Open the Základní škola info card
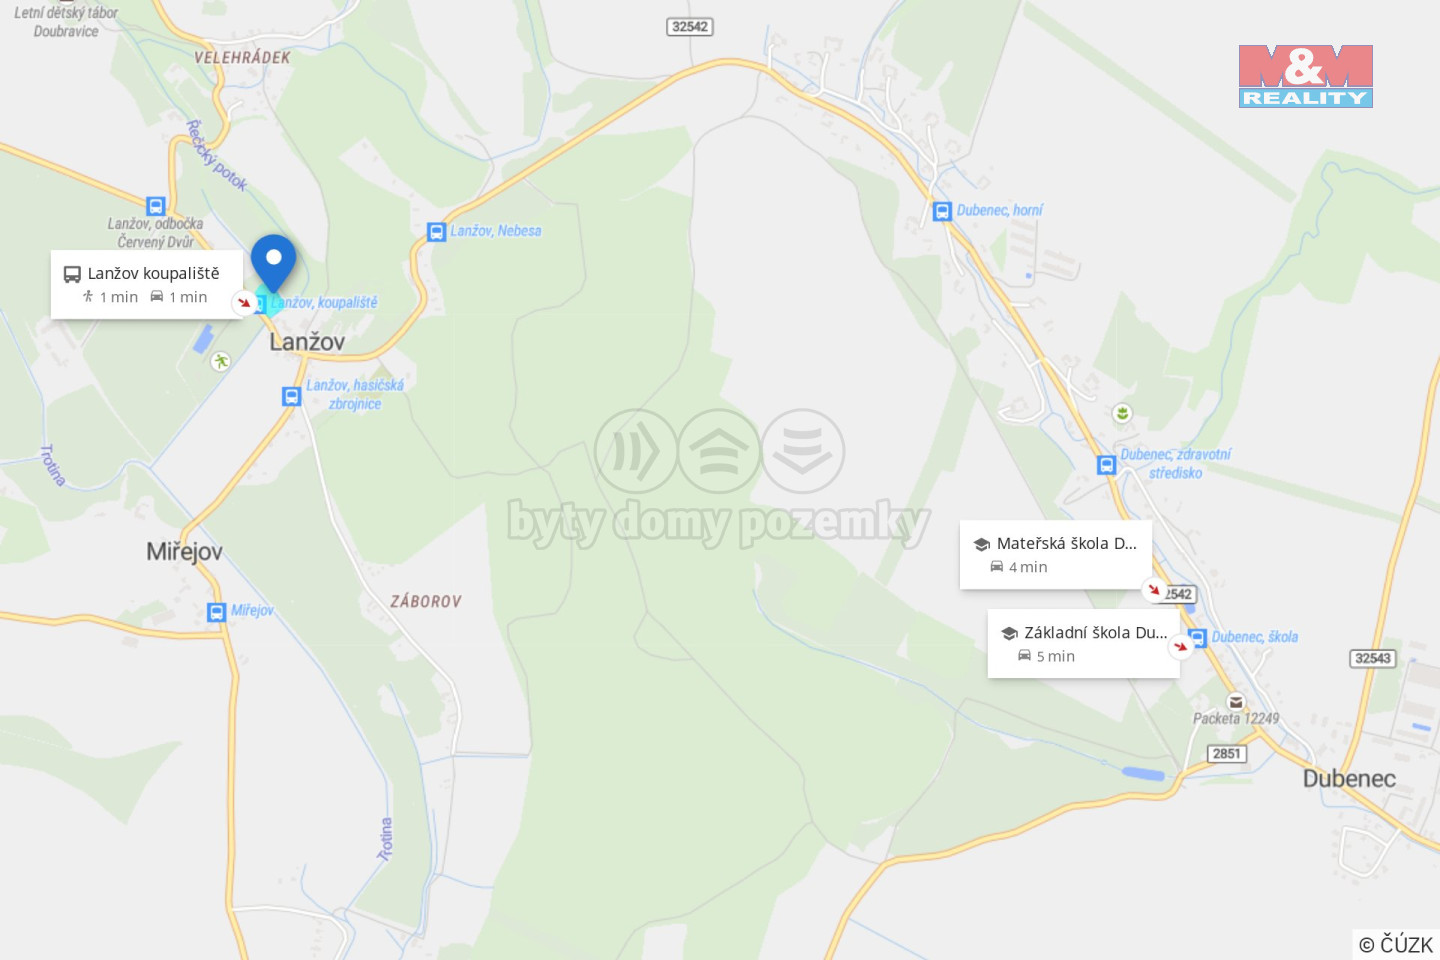1440x960 pixels. [x=1084, y=644]
